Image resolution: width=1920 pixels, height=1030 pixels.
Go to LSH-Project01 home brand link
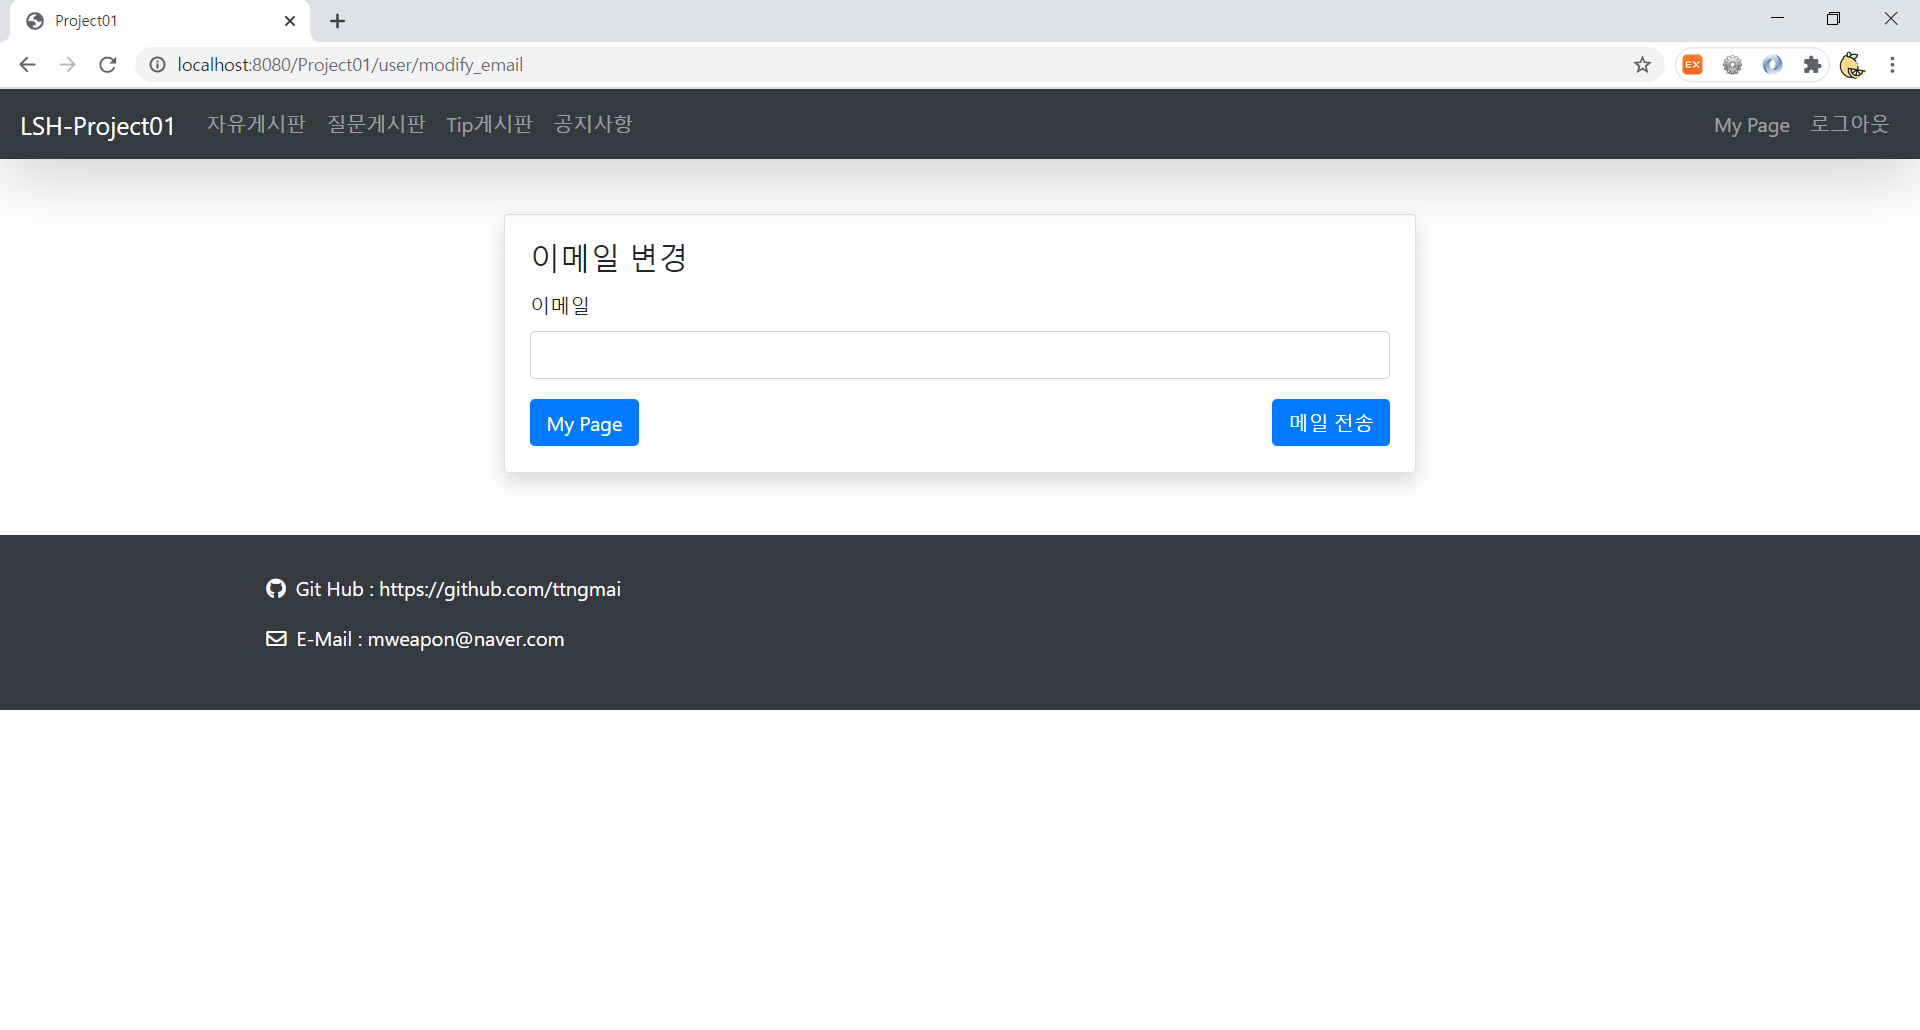click(x=98, y=126)
